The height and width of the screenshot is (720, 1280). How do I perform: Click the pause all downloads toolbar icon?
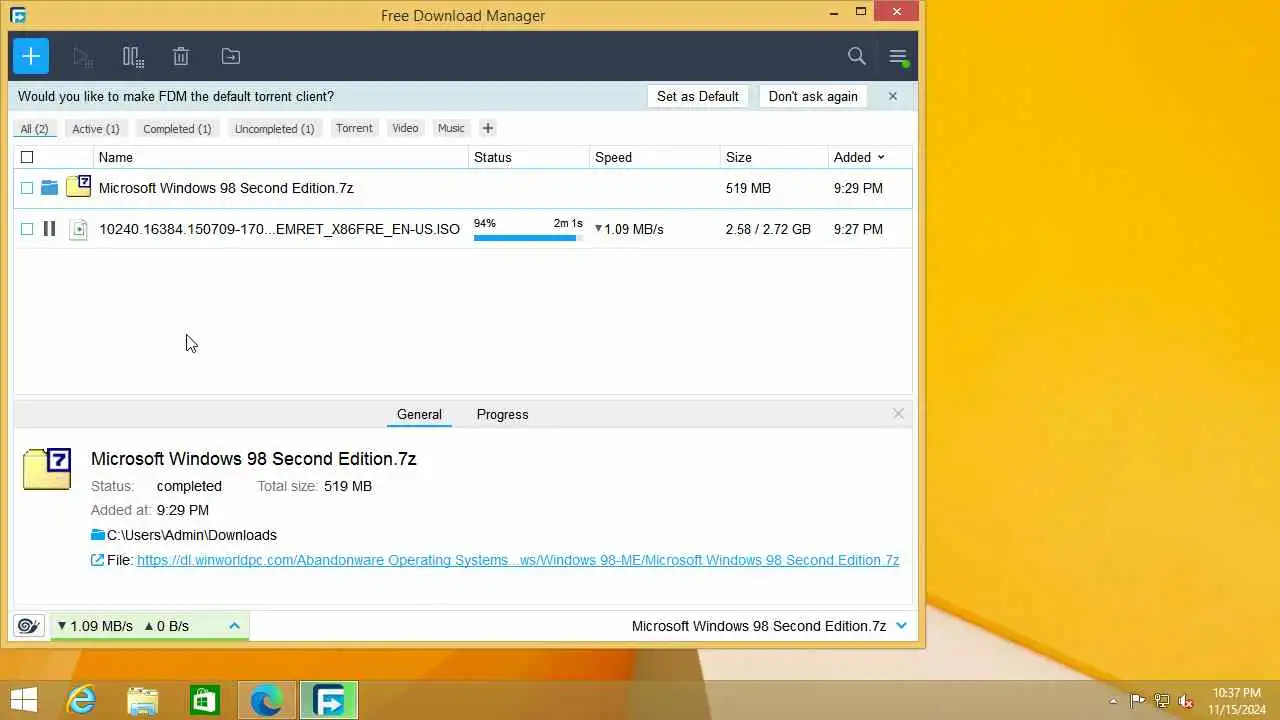coord(132,57)
